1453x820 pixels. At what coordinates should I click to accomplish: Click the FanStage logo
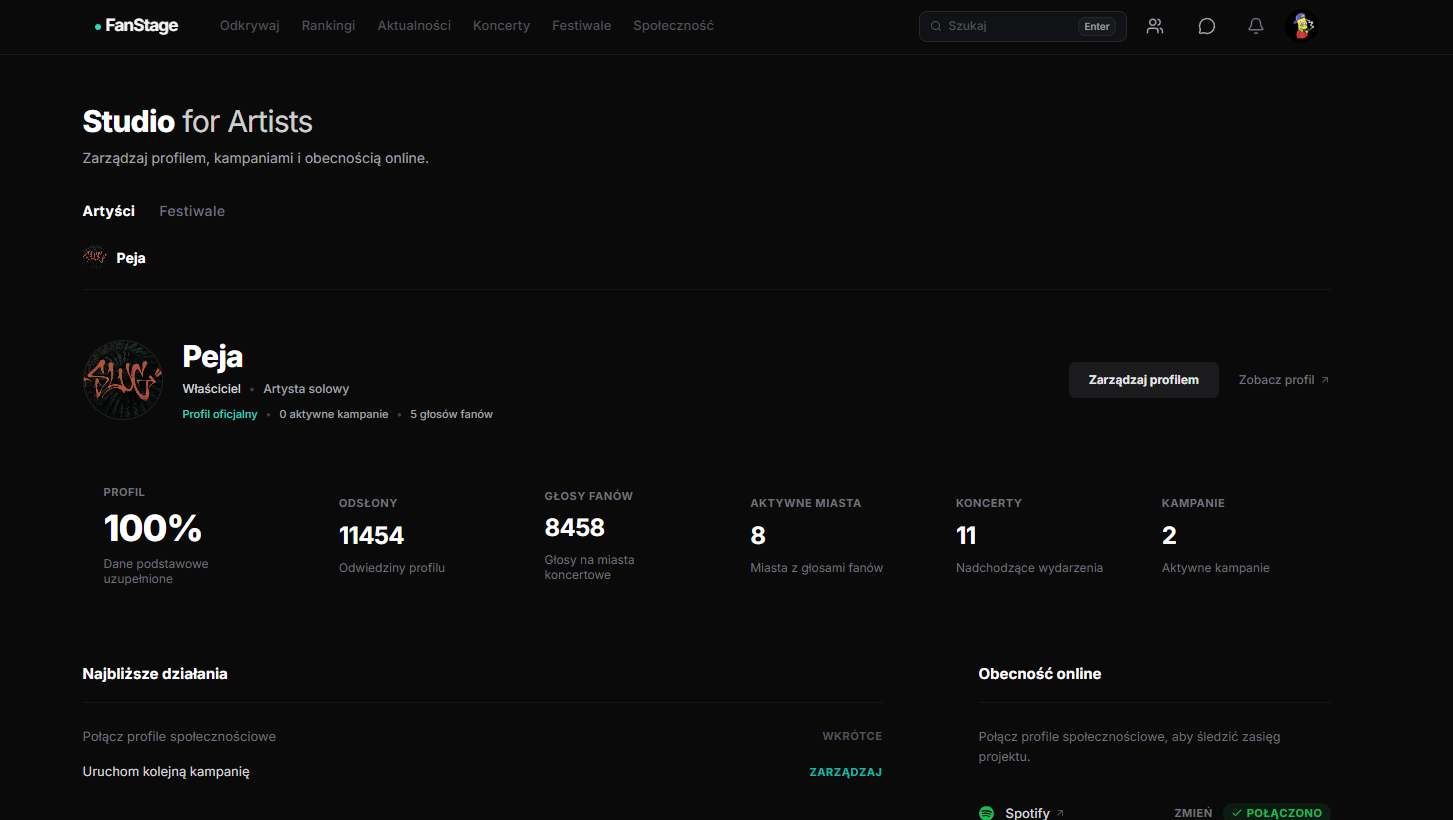pyautogui.click(x=136, y=26)
